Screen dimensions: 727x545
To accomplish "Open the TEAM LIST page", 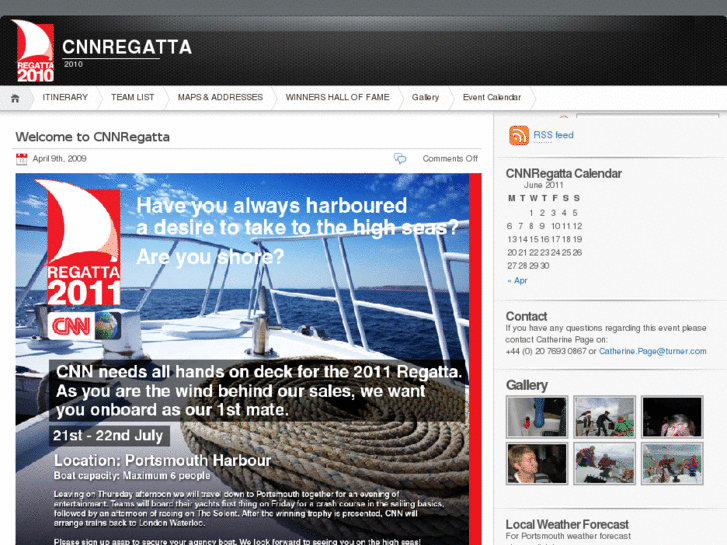I will 133,97.
